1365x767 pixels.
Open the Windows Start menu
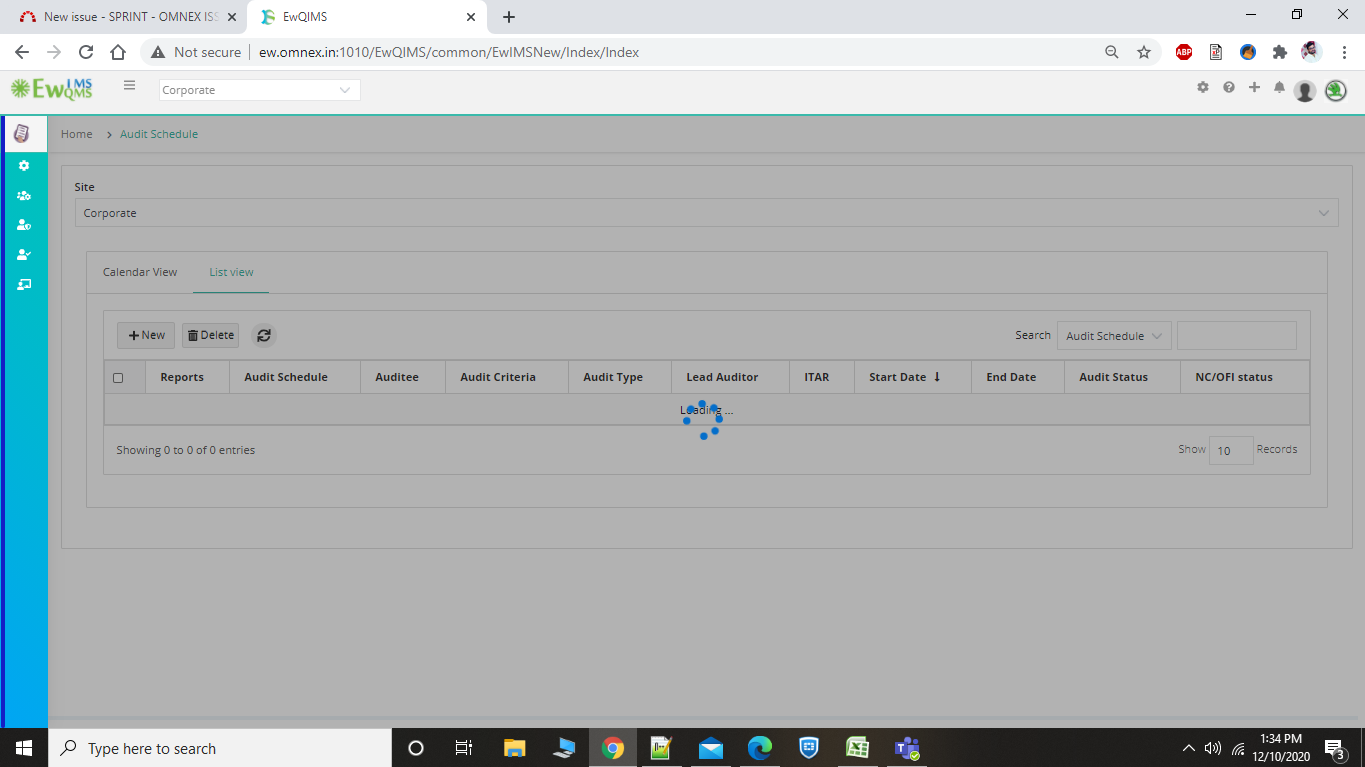[24, 748]
